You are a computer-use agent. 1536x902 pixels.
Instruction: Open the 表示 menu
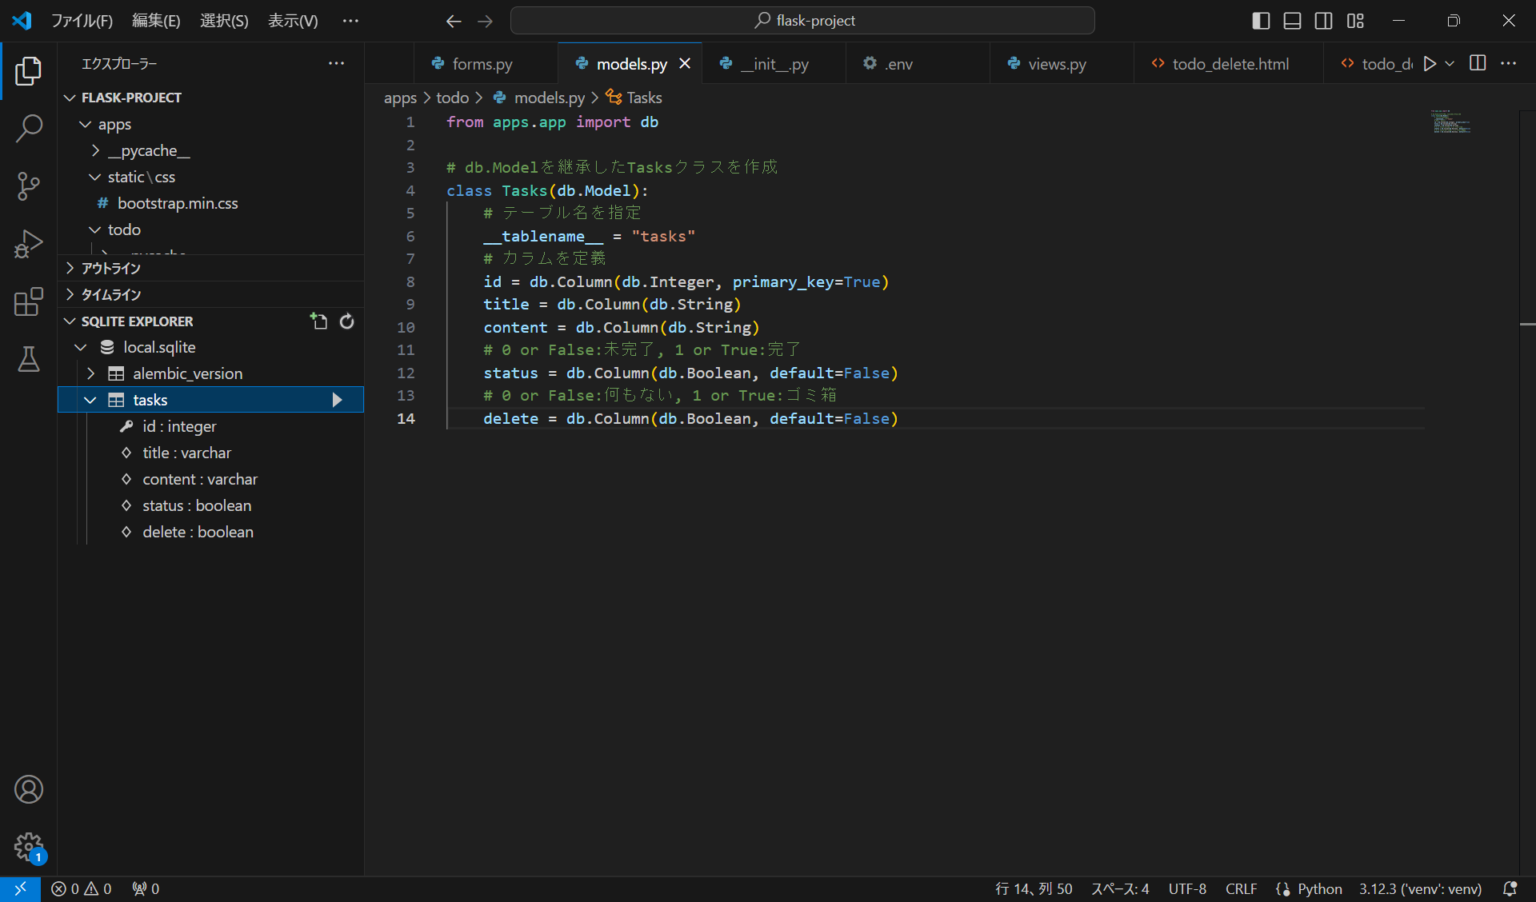[x=291, y=20]
